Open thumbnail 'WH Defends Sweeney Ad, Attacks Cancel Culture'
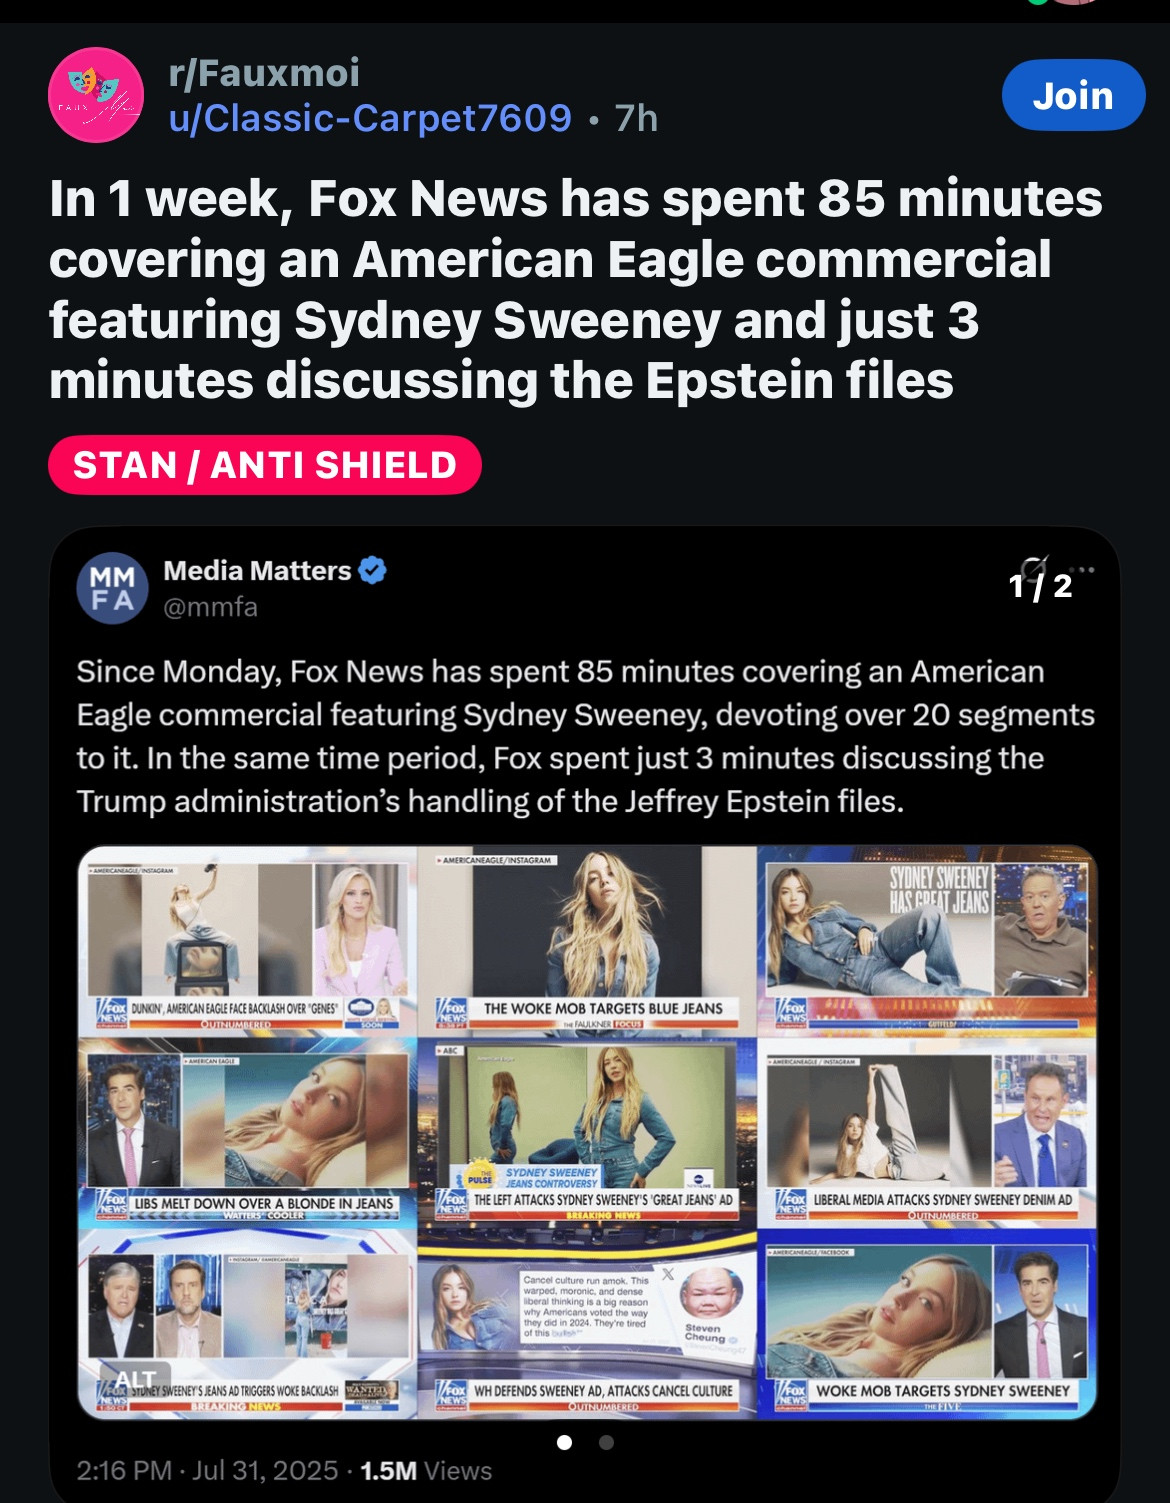Viewport: 1170px width, 1503px height. pos(587,1324)
